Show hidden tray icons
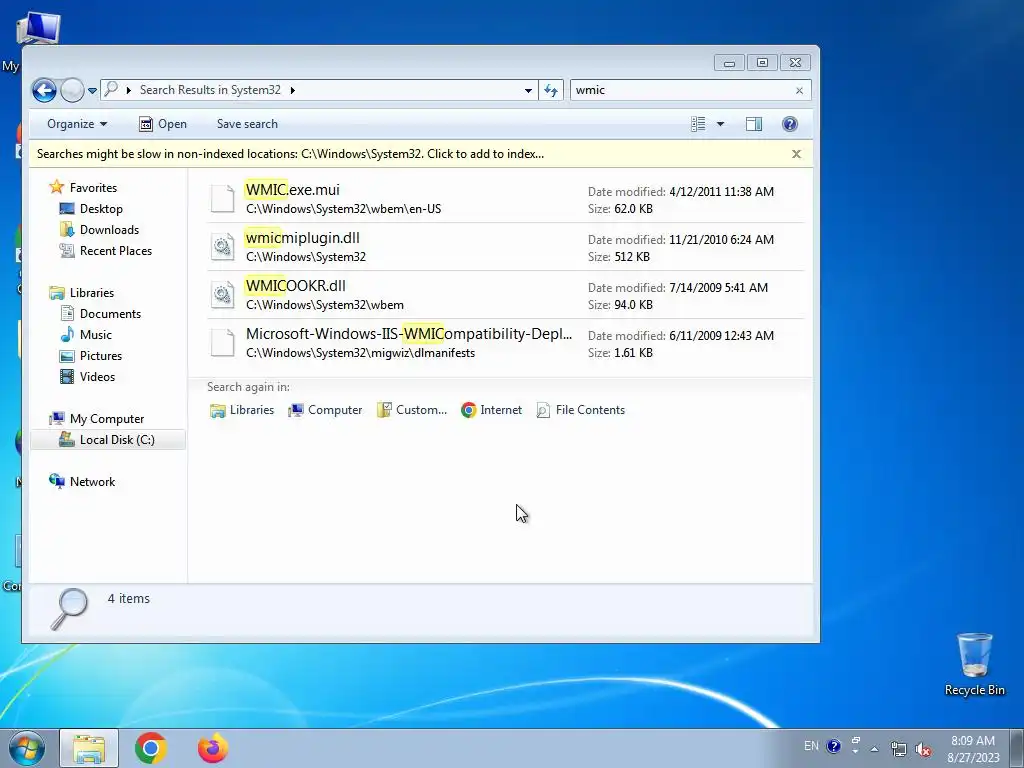The height and width of the screenshot is (768, 1024). (x=874, y=748)
